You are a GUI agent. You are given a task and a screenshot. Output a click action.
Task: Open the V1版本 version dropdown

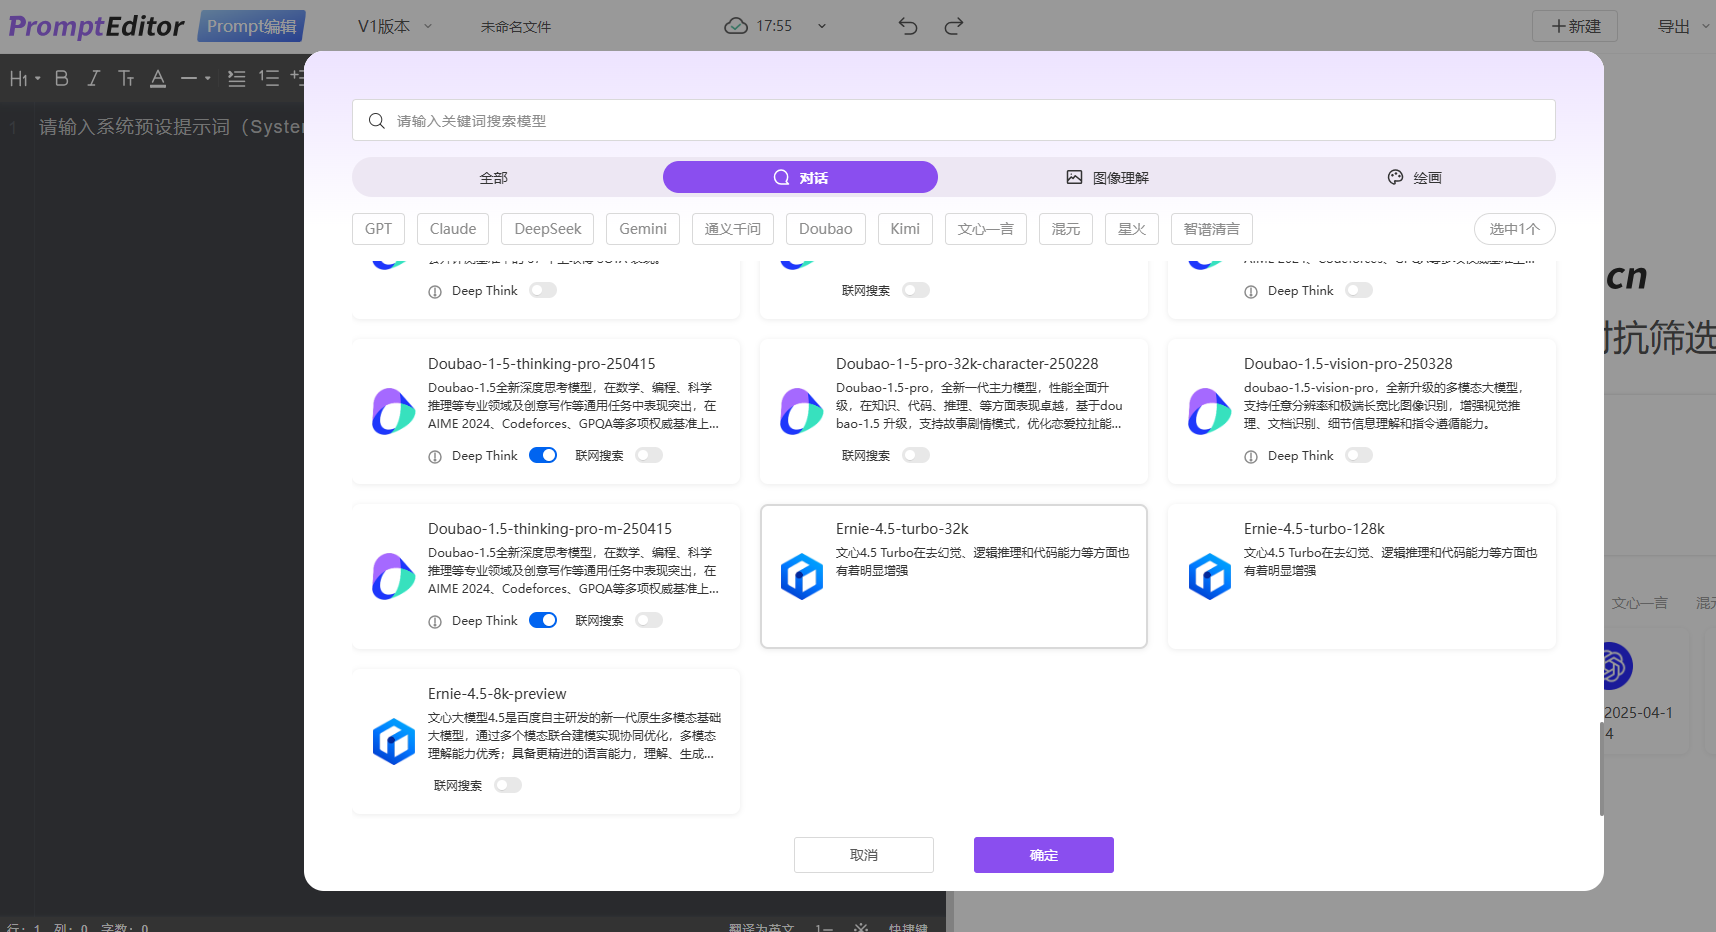[395, 26]
